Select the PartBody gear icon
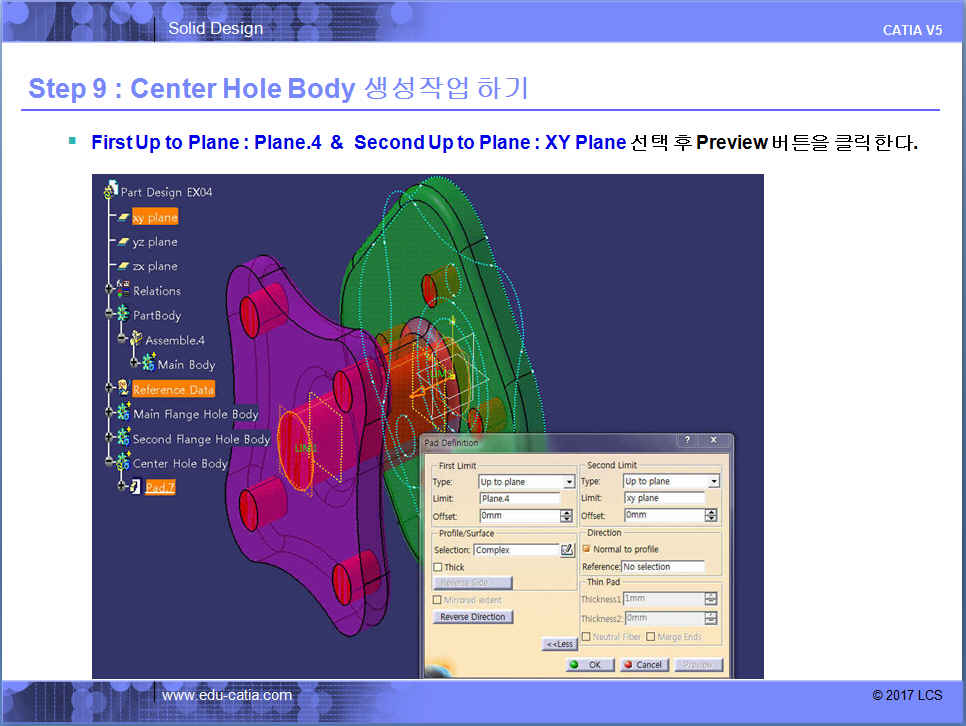 [123, 315]
